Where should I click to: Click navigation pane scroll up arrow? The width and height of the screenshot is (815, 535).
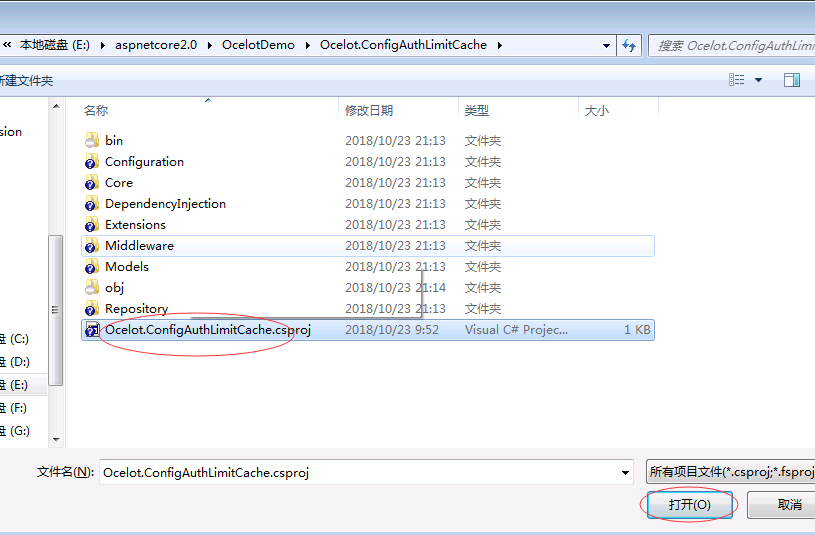pyautogui.click(x=56, y=106)
